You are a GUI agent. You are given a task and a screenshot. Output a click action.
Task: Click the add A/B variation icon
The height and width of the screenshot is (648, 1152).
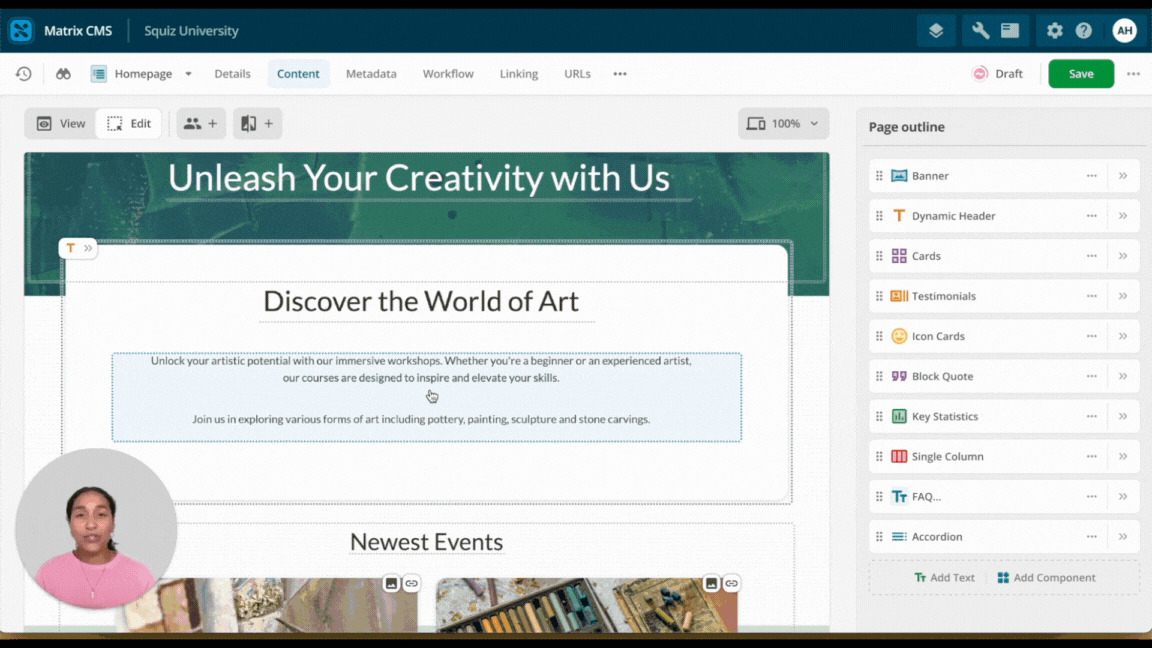click(x=257, y=123)
